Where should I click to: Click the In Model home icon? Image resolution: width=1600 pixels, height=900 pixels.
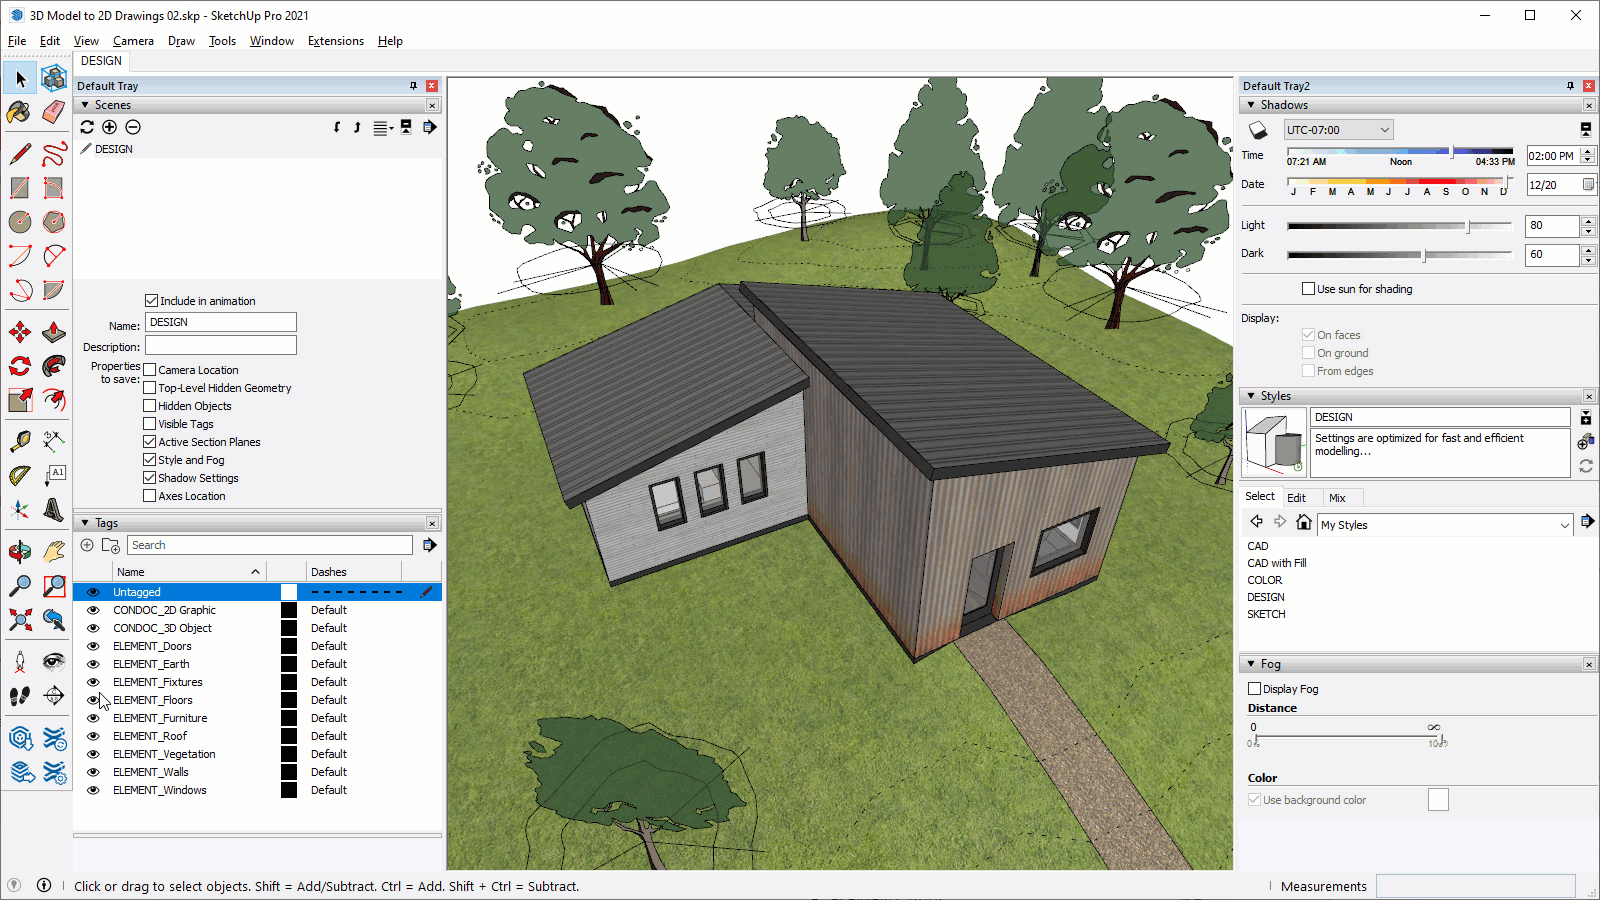pos(1303,522)
